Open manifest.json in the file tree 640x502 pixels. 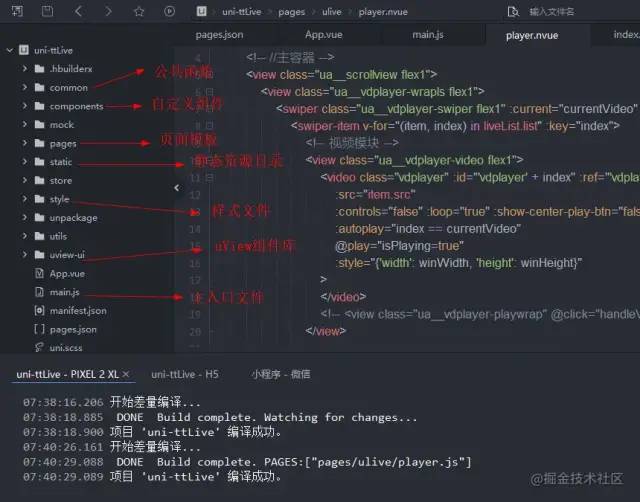[77, 310]
